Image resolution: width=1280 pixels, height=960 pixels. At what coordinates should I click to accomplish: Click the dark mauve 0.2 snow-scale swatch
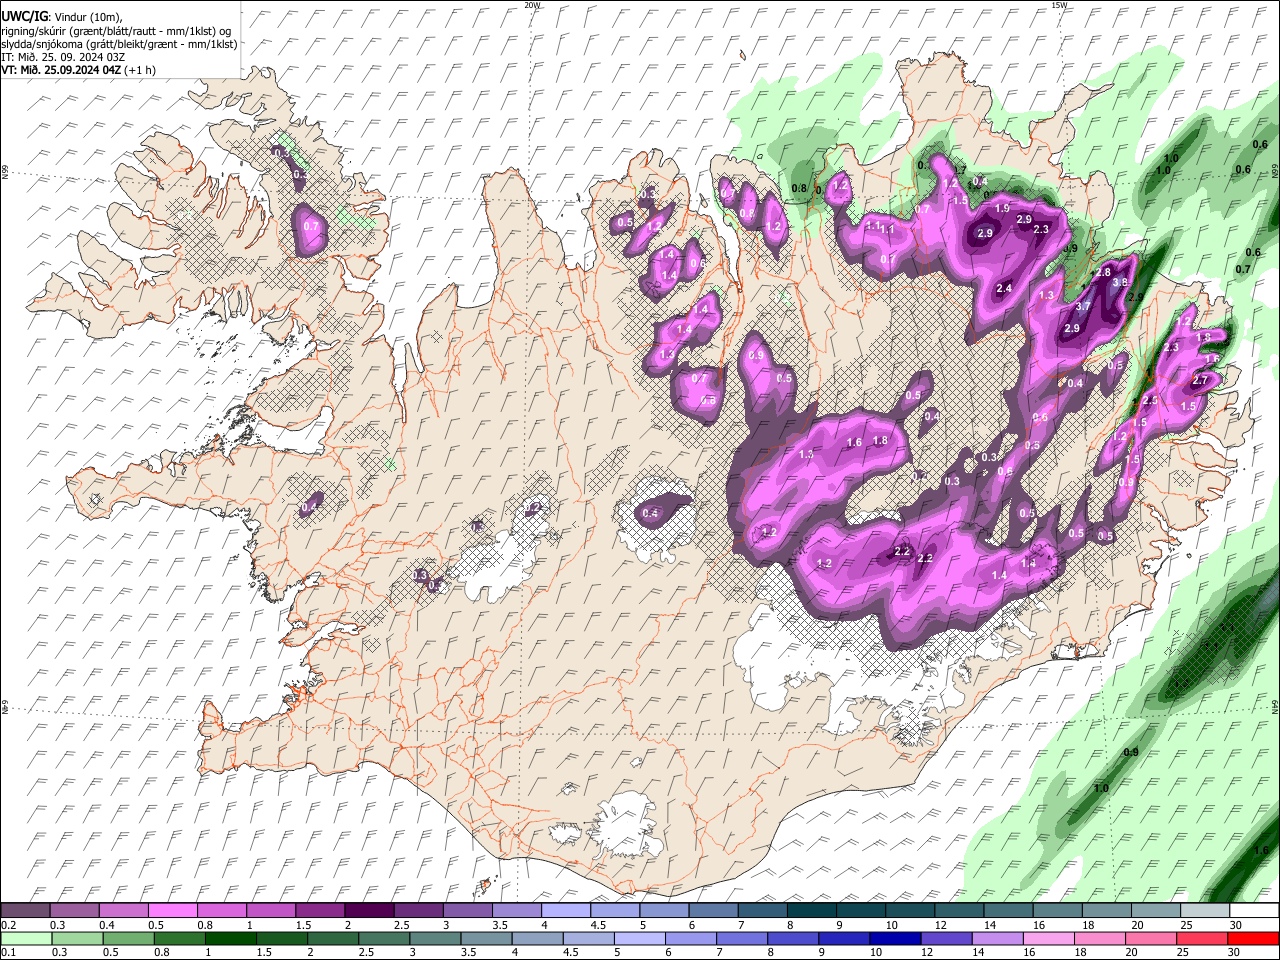pyautogui.click(x=25, y=910)
